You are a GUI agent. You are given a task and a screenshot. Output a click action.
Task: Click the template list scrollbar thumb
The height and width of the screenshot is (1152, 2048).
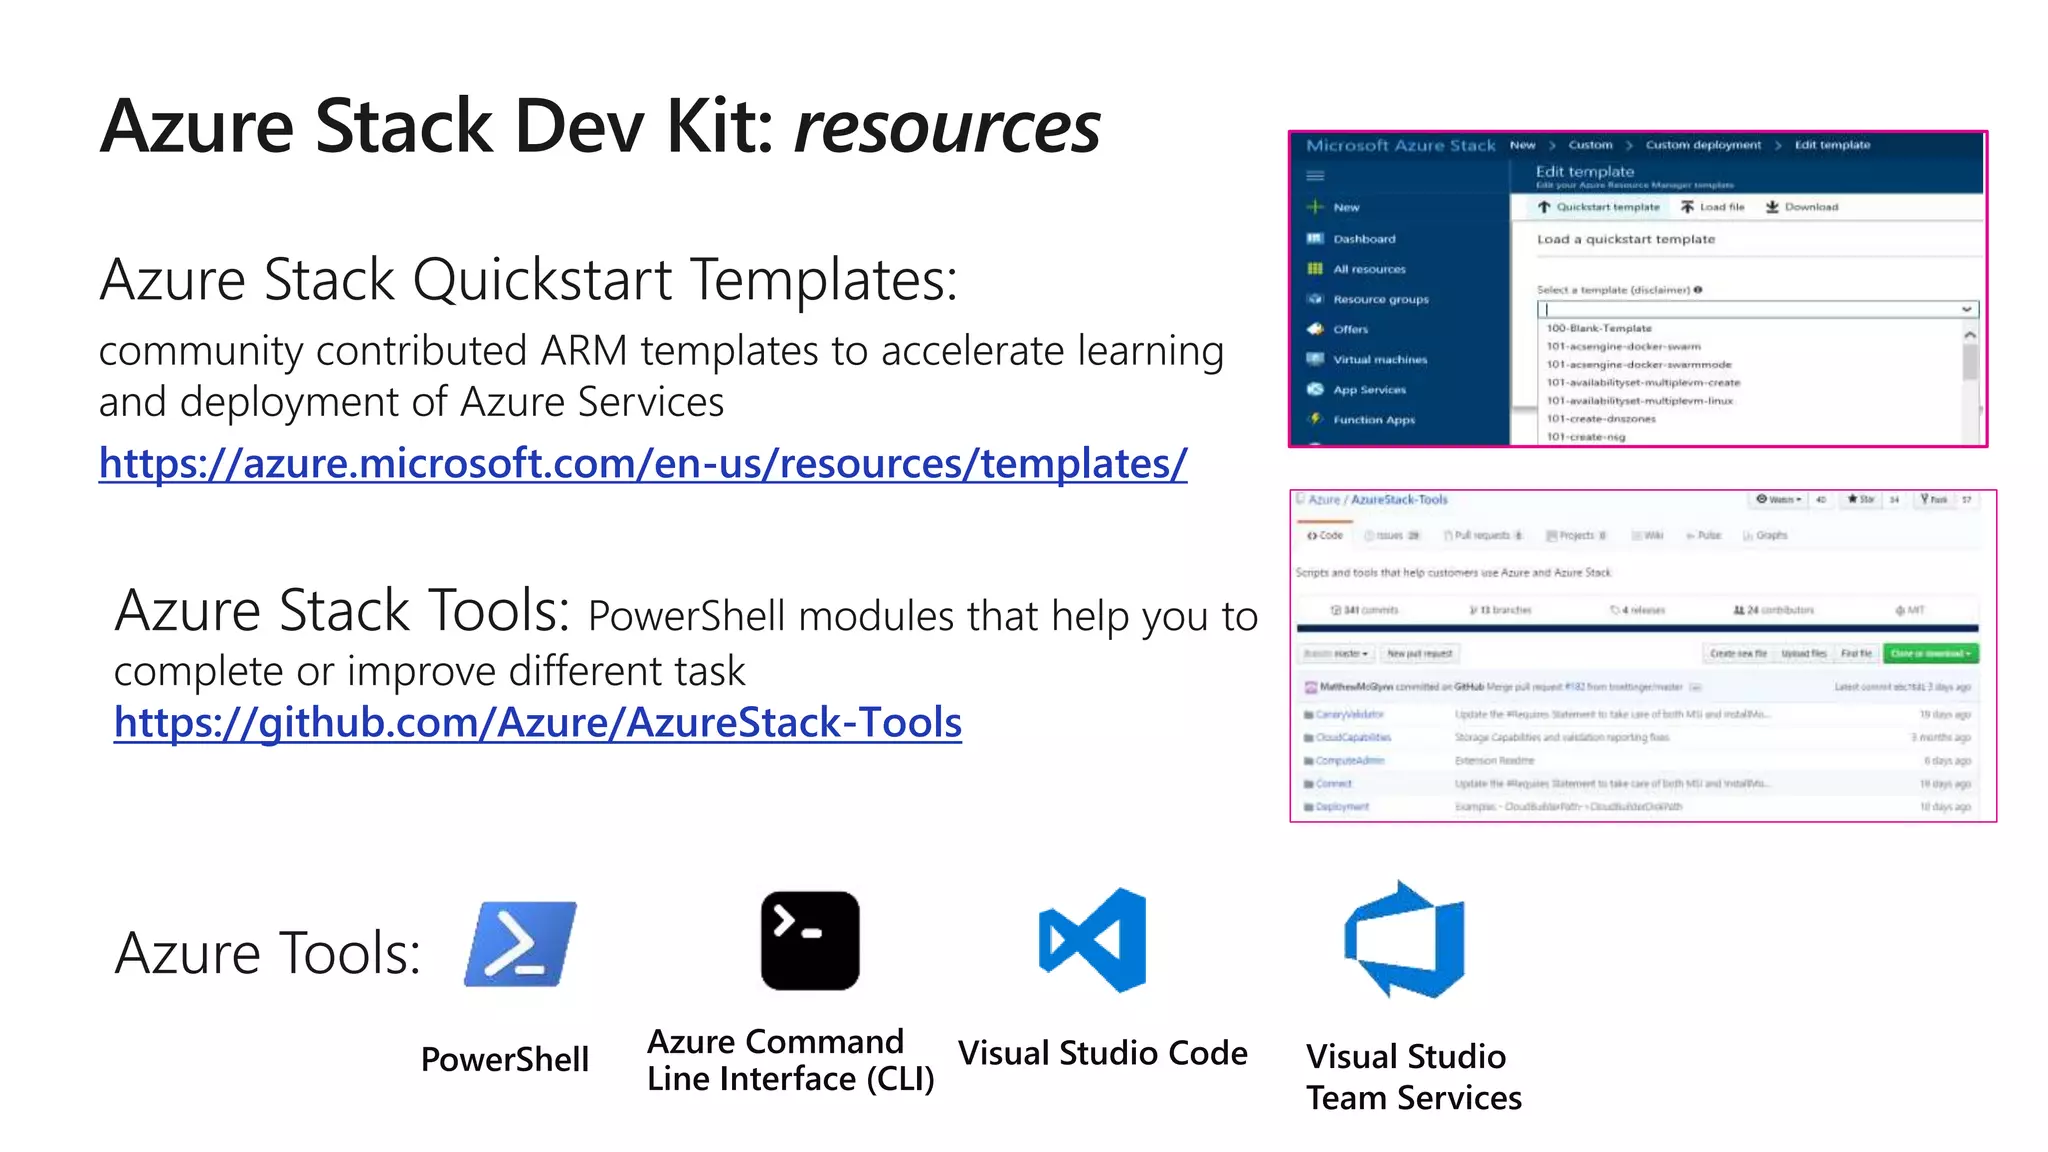pyautogui.click(x=1969, y=362)
